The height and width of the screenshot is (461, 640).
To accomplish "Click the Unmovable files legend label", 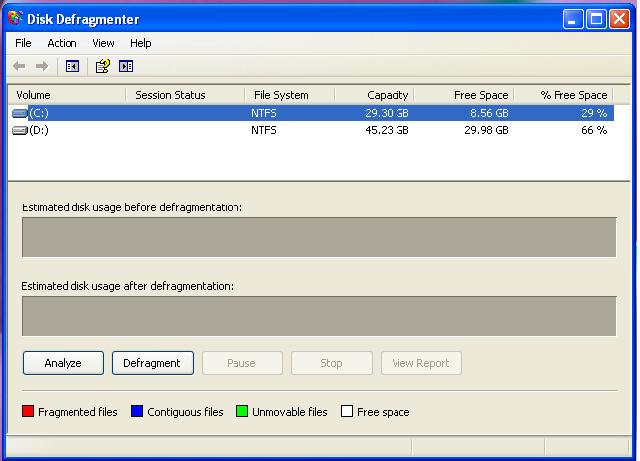I will point(290,412).
